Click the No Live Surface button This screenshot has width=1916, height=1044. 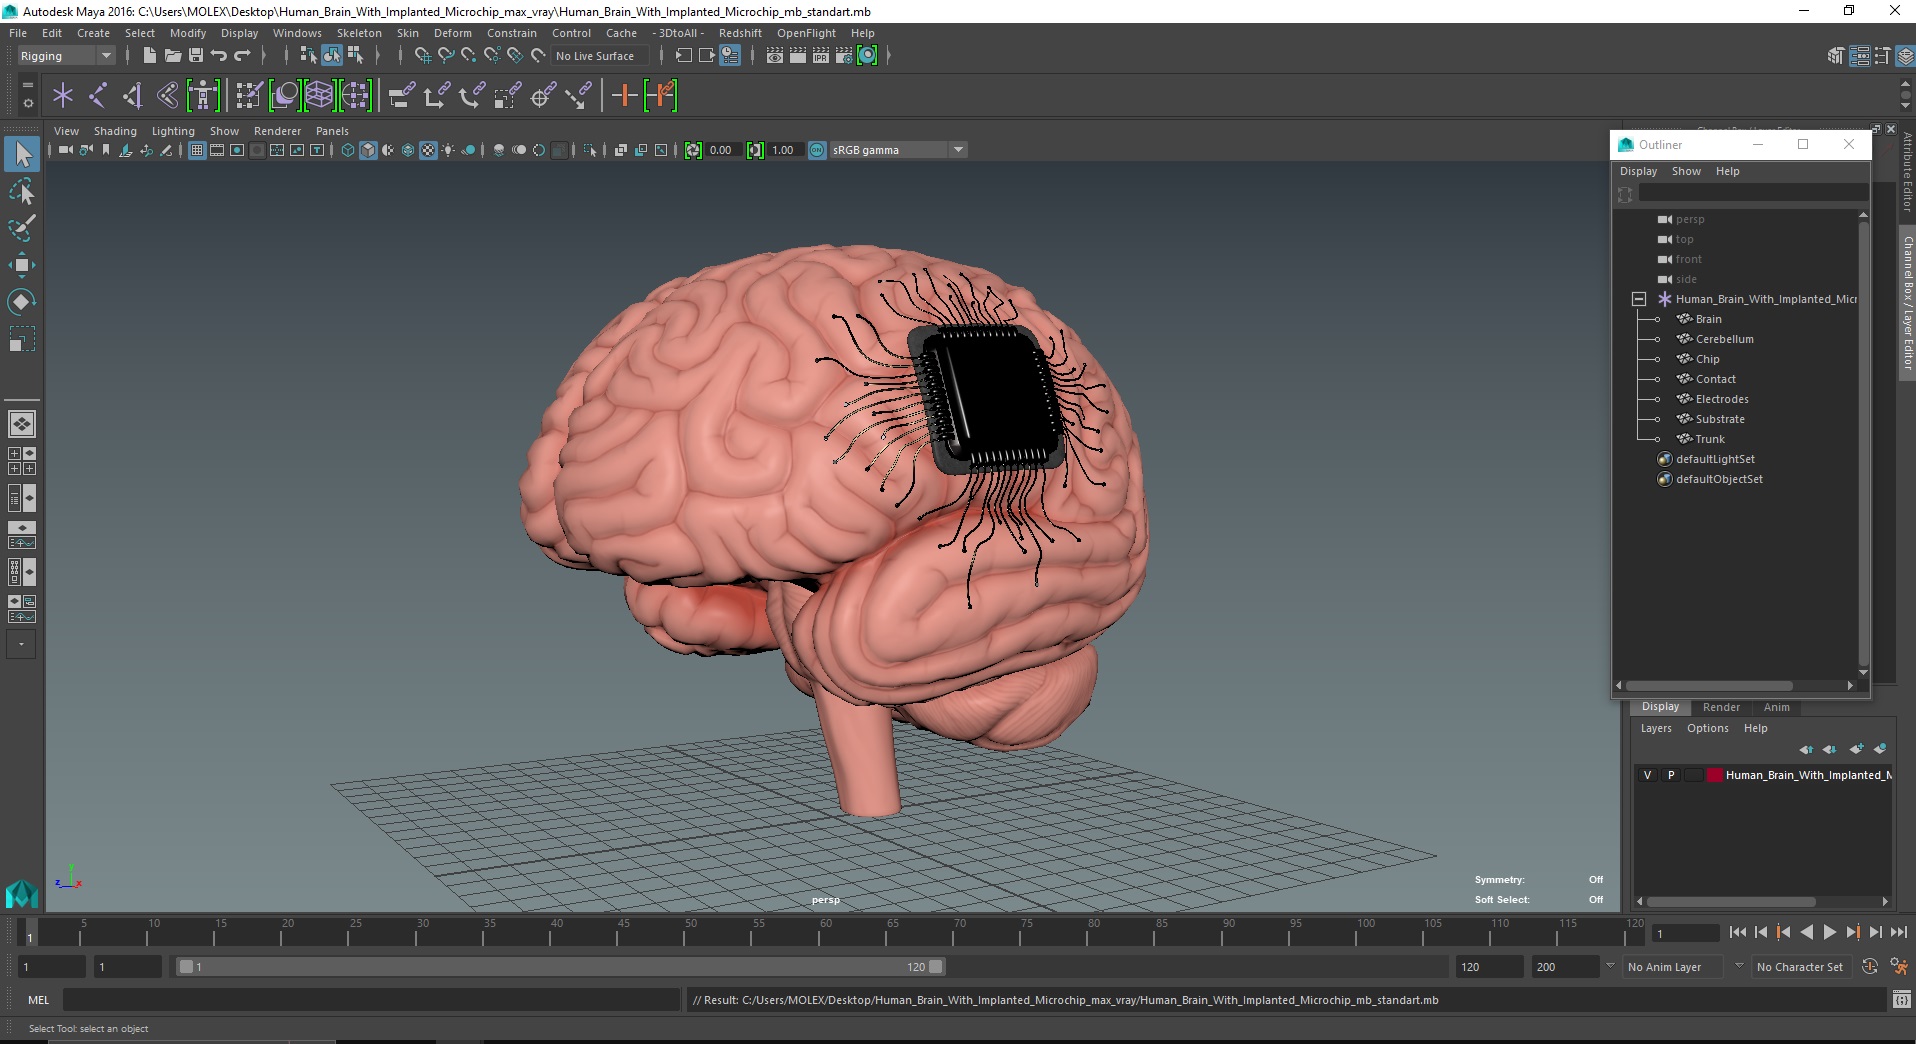click(x=595, y=56)
